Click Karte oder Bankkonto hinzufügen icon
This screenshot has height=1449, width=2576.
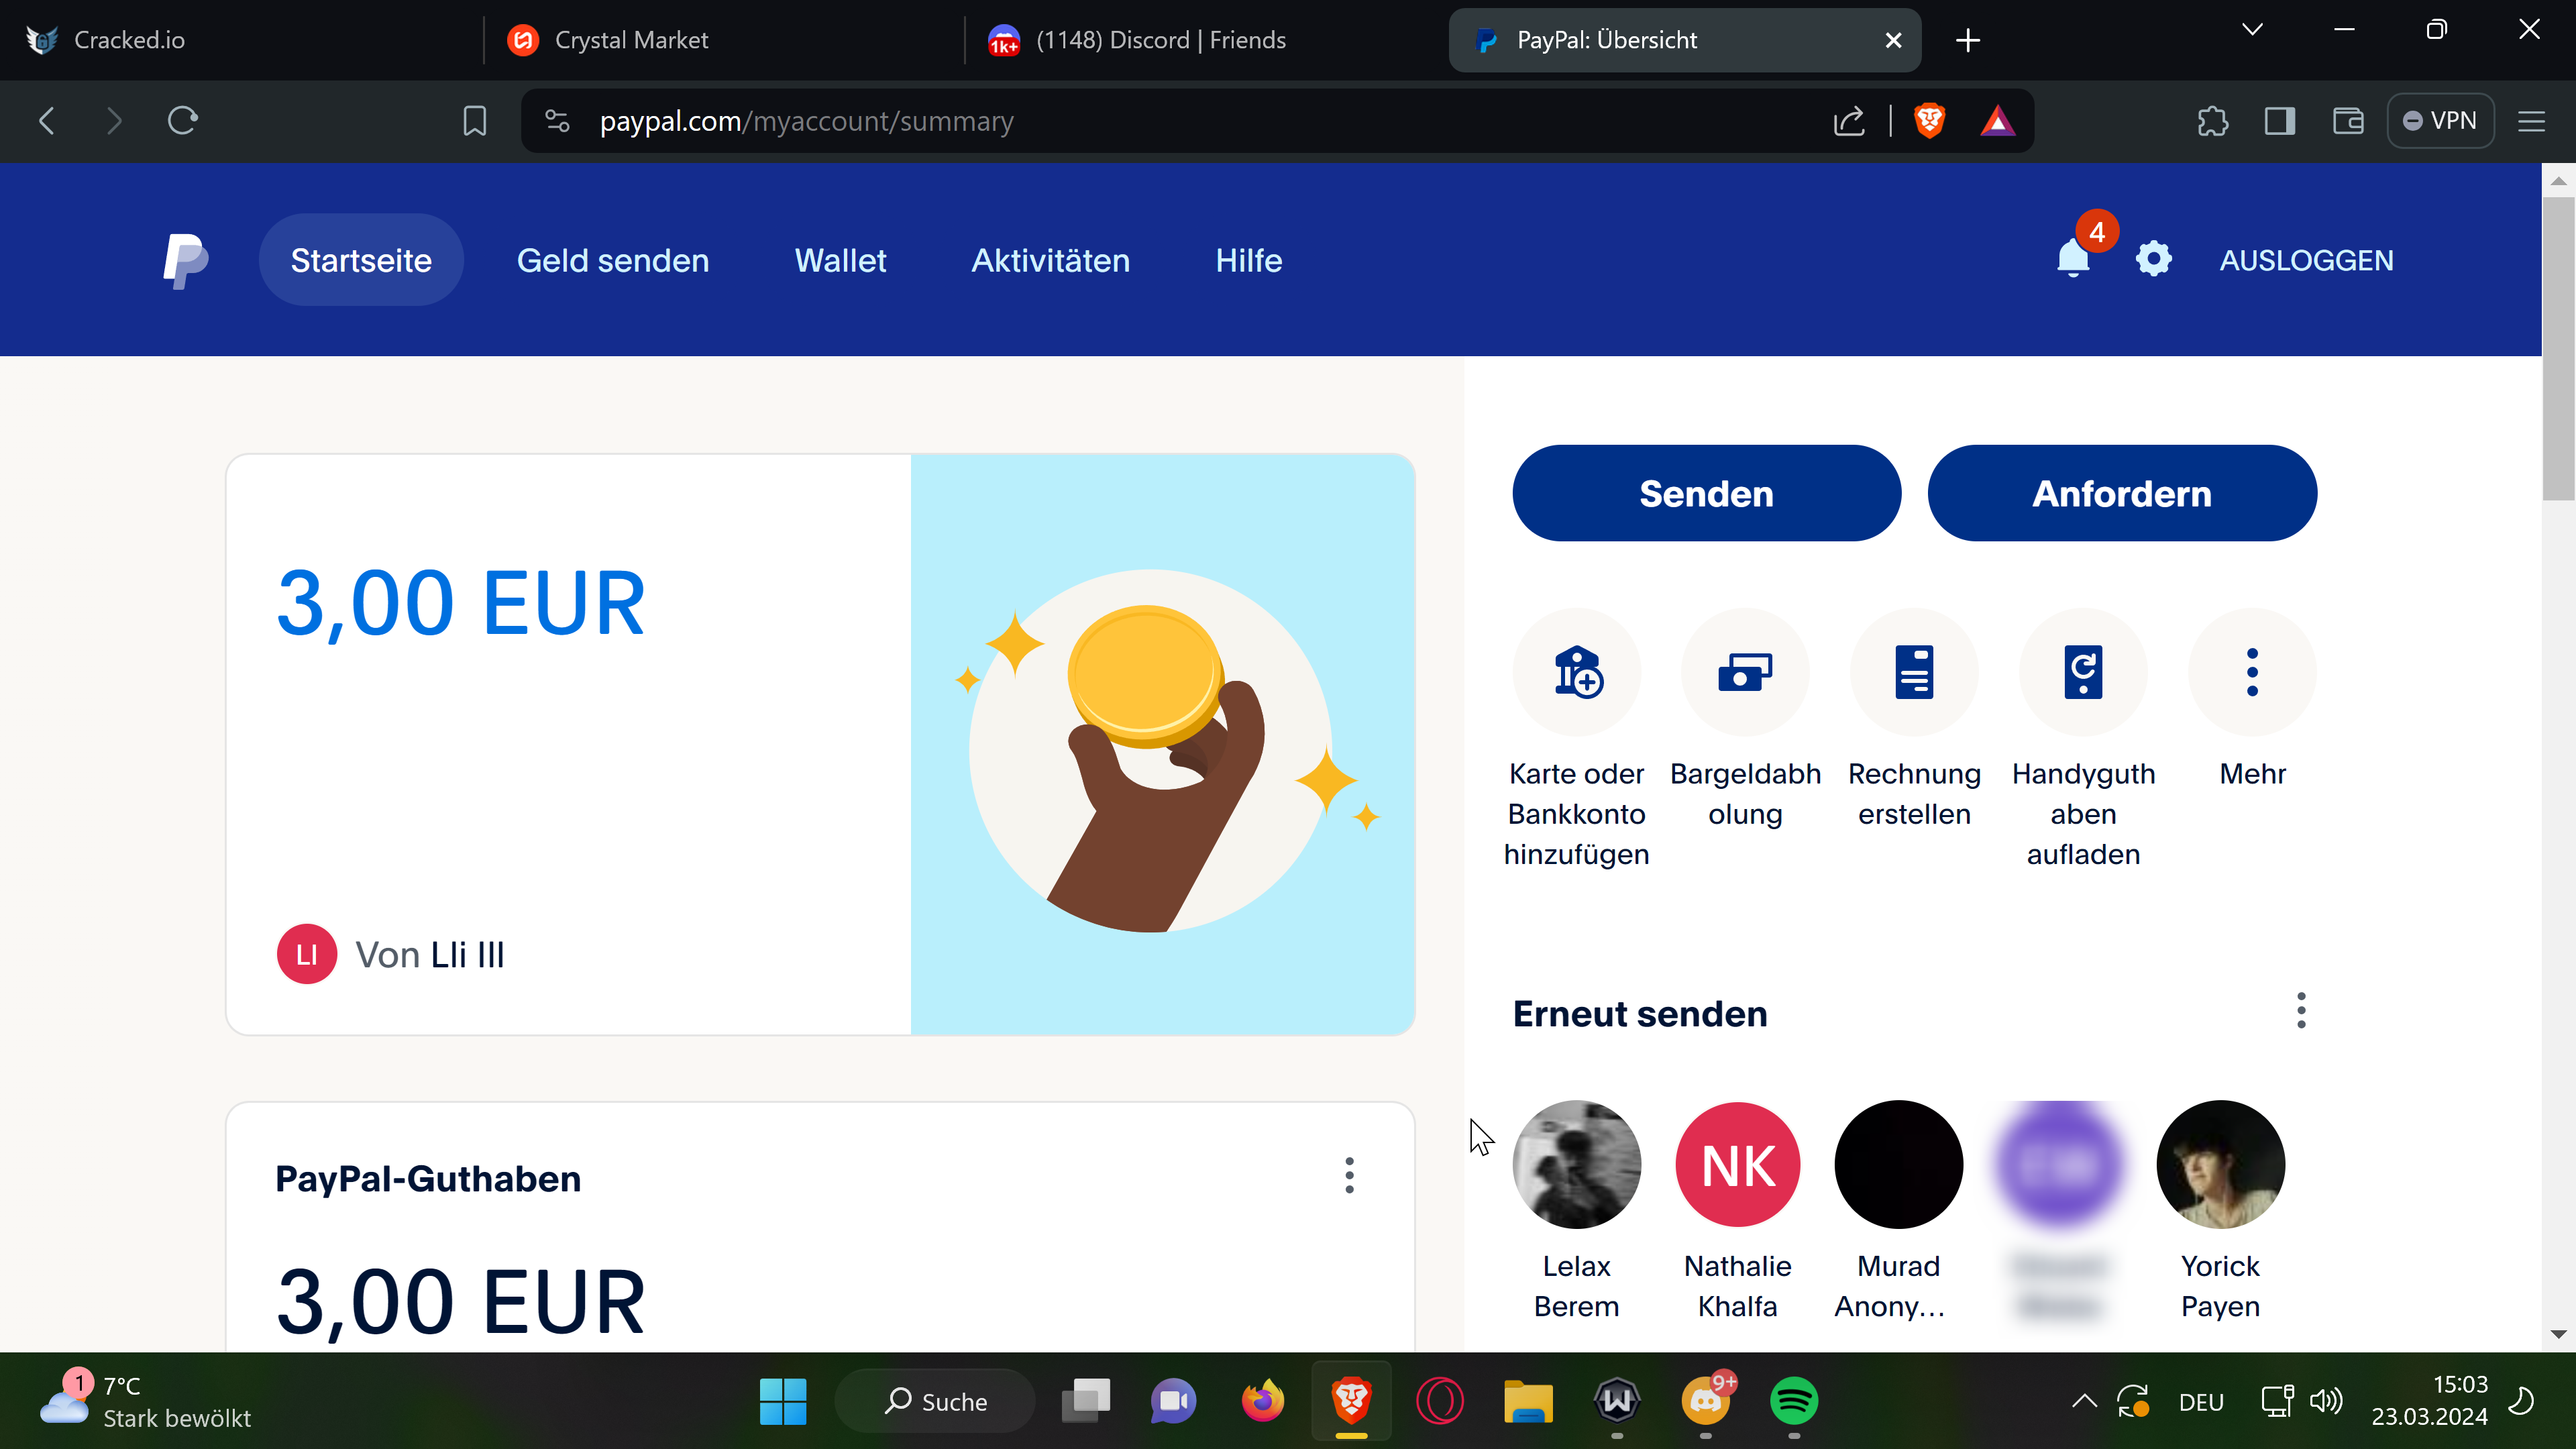click(1577, 672)
